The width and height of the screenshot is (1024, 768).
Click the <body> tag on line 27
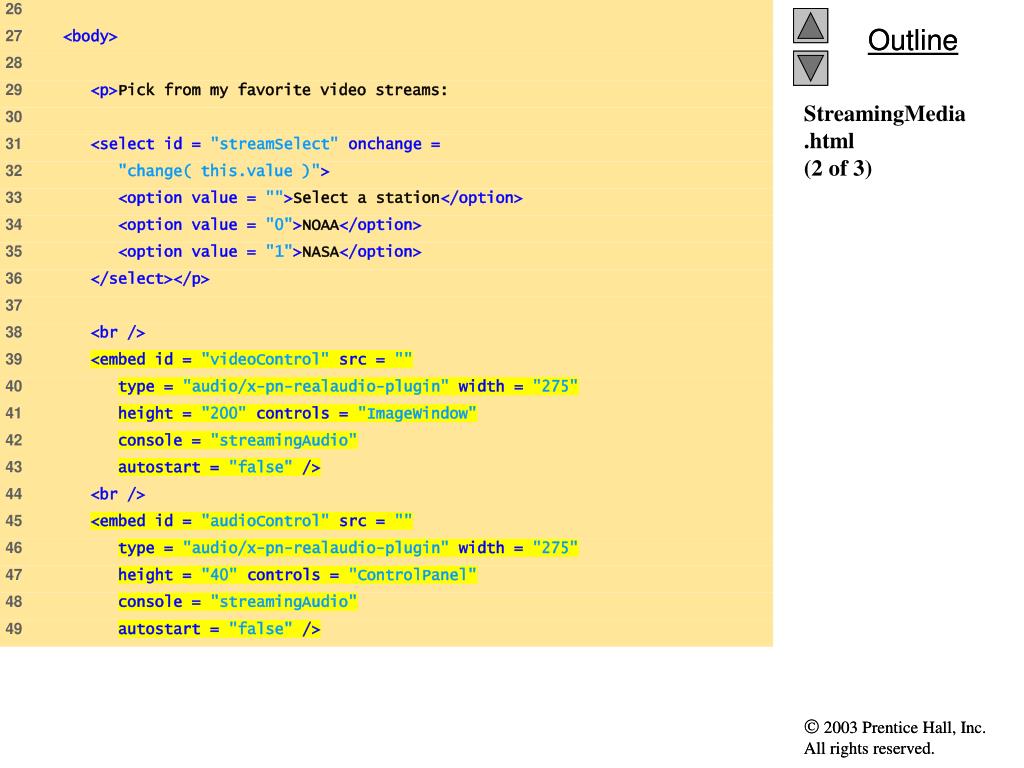pyautogui.click(x=90, y=36)
